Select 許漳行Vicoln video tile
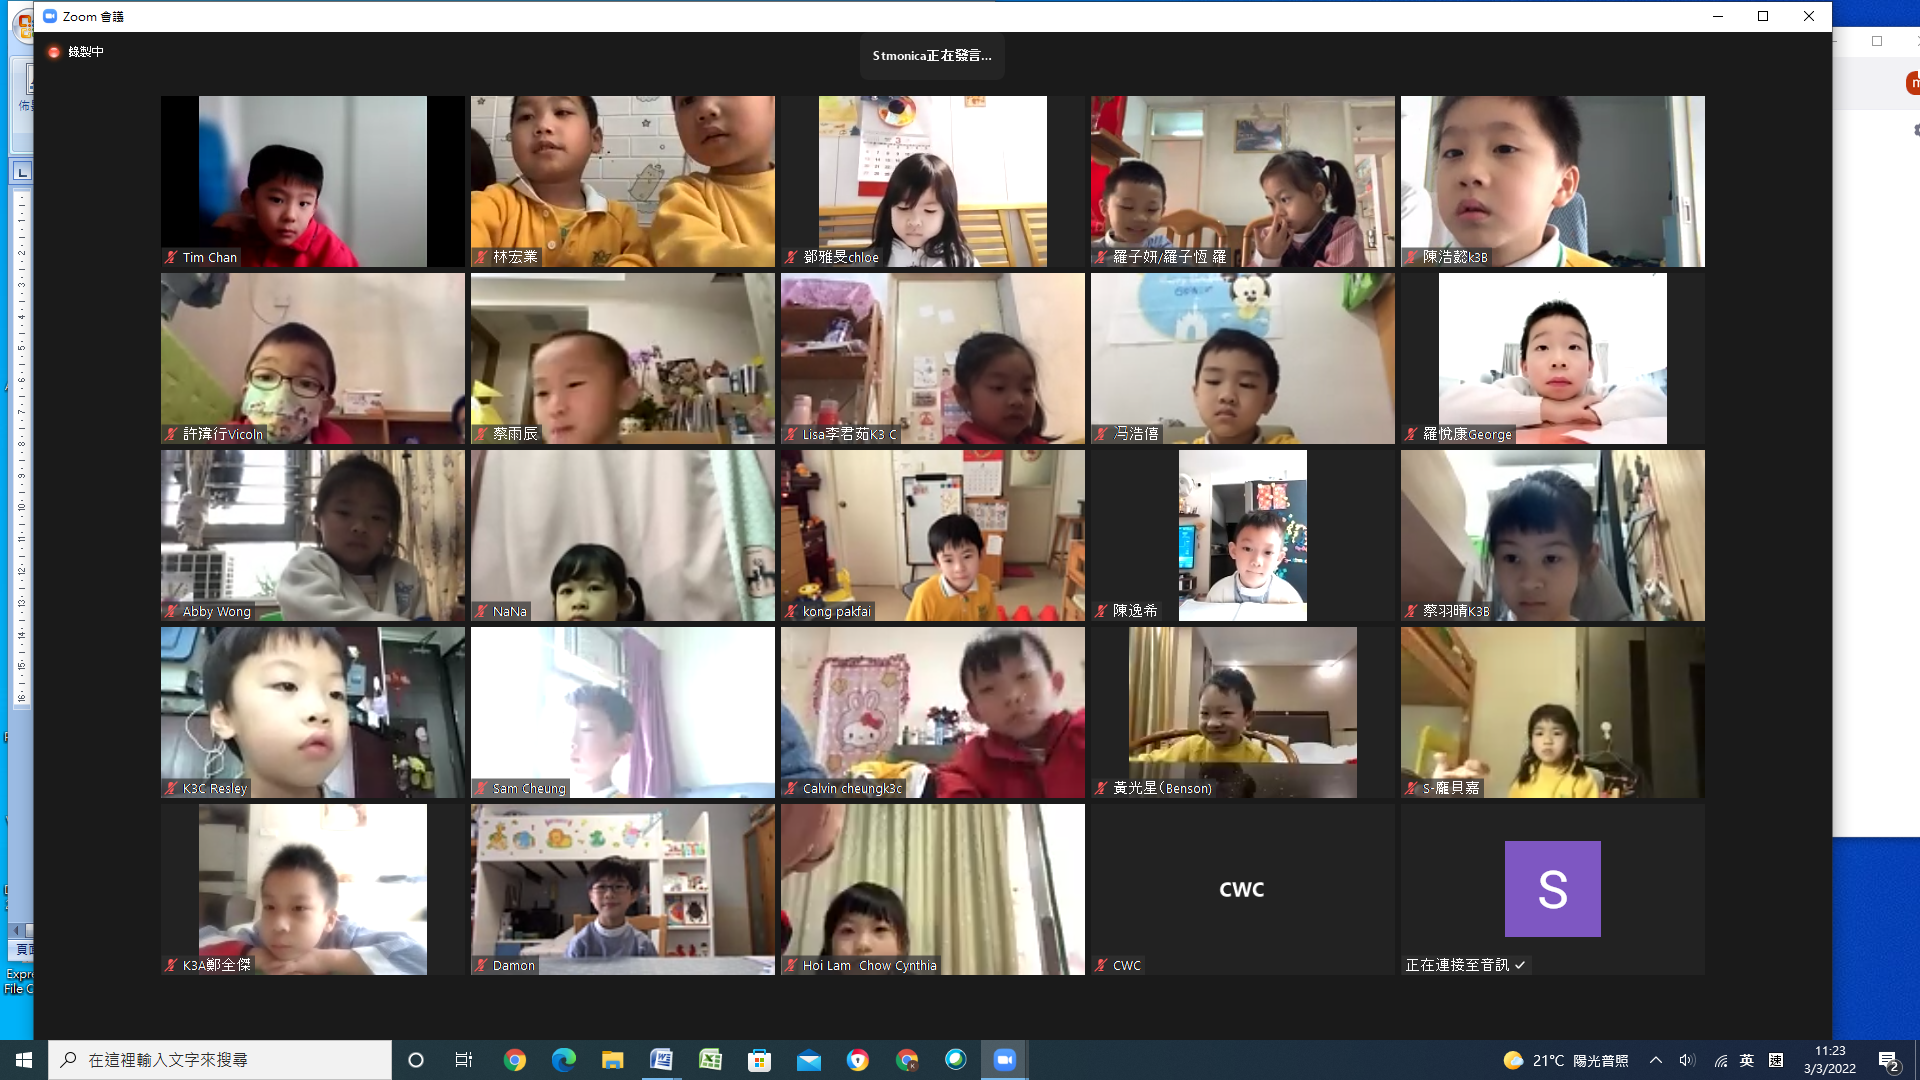 click(x=313, y=358)
